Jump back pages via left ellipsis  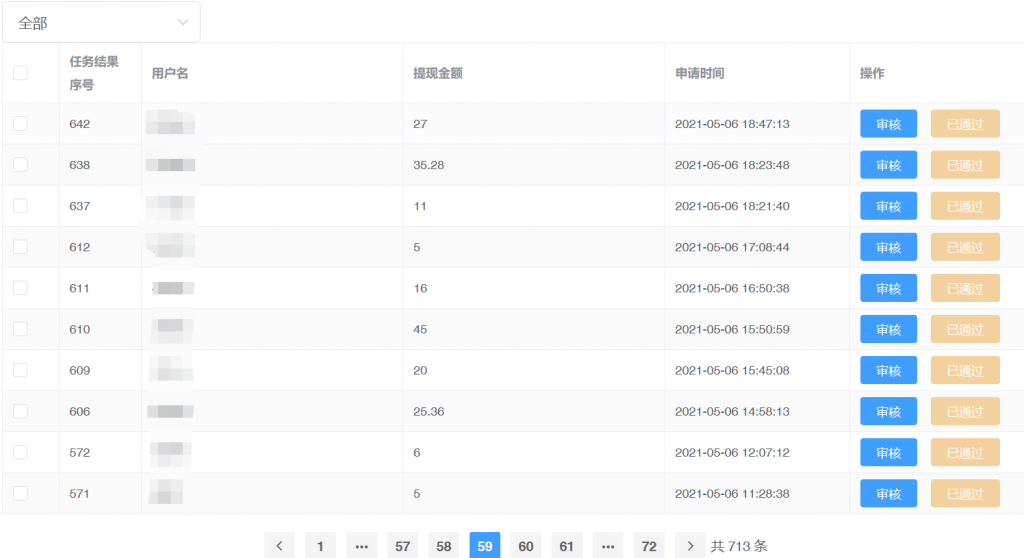pyautogui.click(x=361, y=546)
